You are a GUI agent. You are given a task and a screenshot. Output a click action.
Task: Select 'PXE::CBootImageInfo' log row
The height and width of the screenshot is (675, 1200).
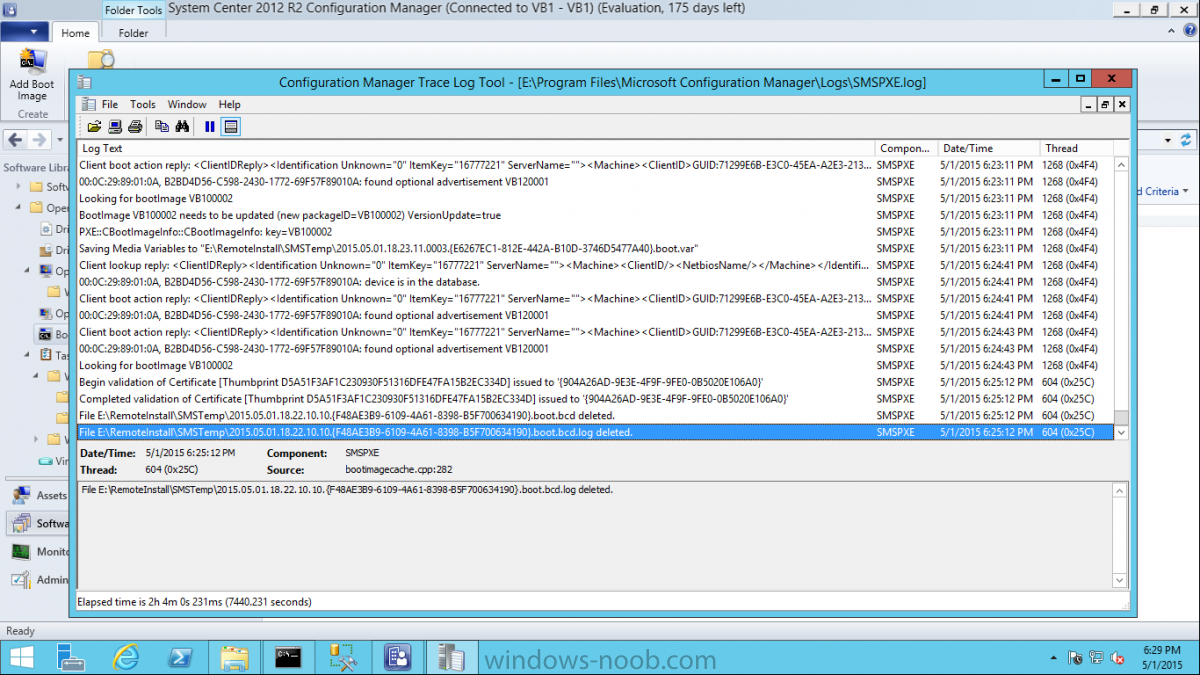click(x=595, y=232)
